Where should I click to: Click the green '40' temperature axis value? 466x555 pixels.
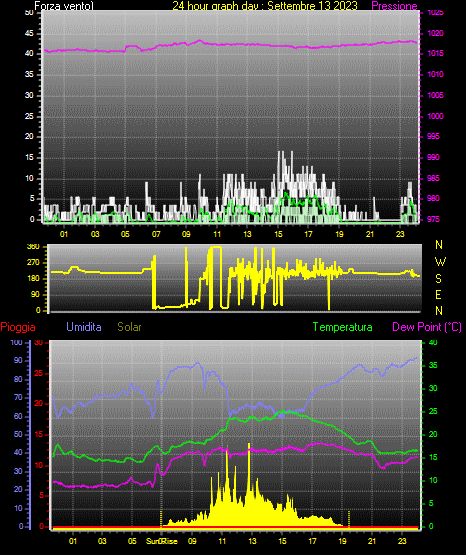coord(433,342)
